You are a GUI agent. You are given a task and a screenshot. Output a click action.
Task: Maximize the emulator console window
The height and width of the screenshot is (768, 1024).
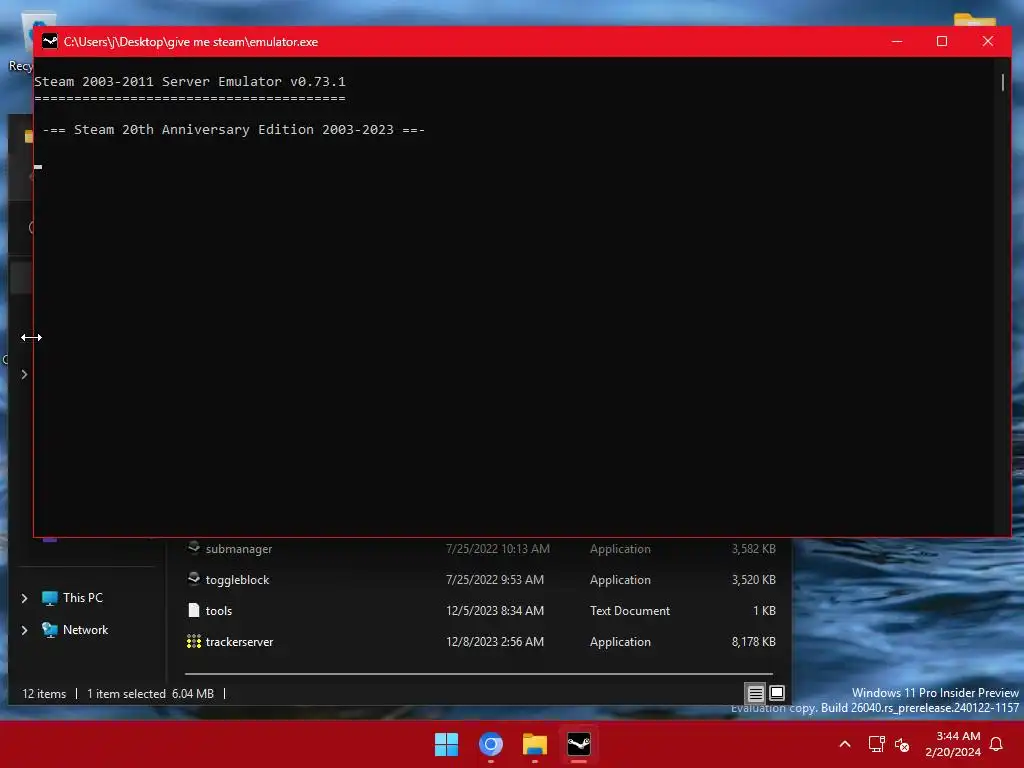point(942,41)
